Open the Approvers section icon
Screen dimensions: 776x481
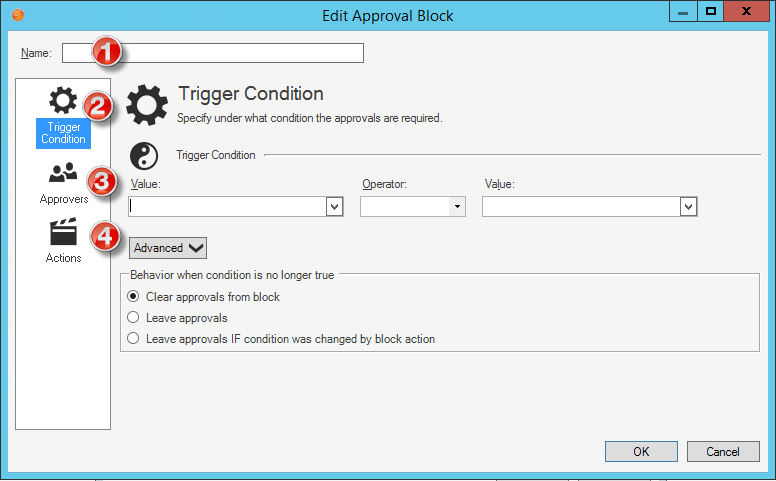[x=63, y=174]
